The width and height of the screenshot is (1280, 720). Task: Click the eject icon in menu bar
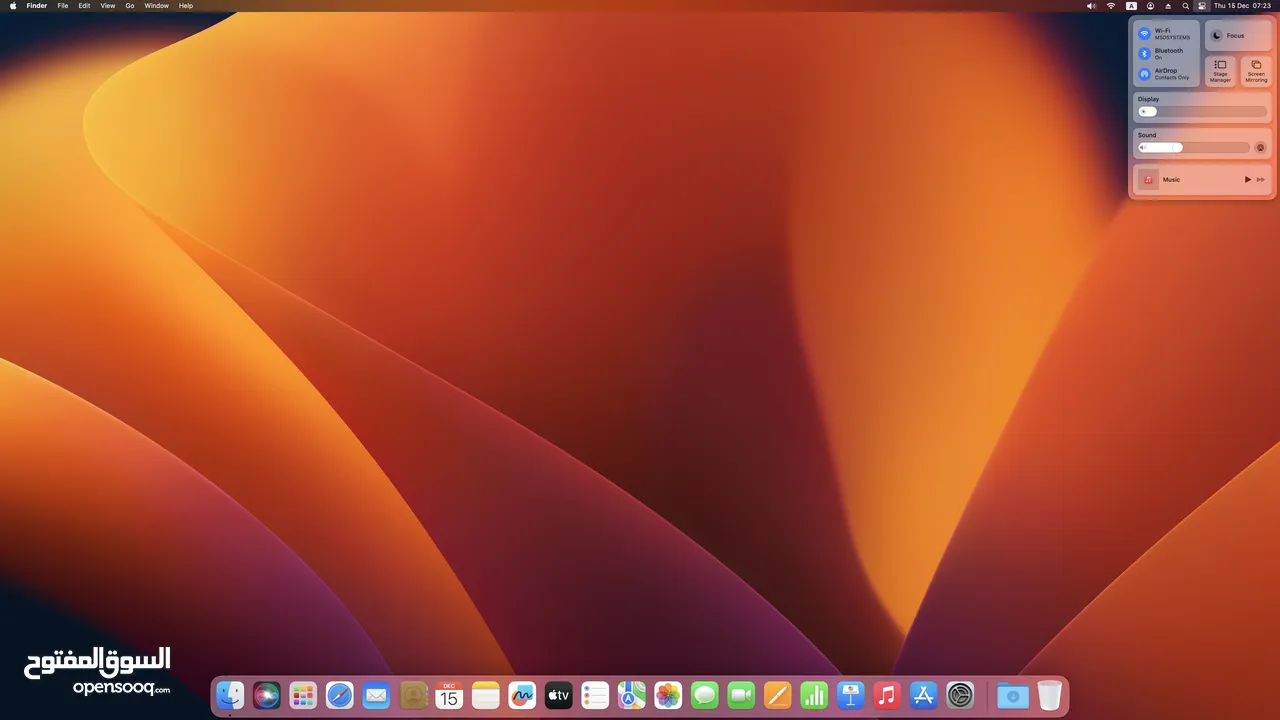click(1168, 6)
